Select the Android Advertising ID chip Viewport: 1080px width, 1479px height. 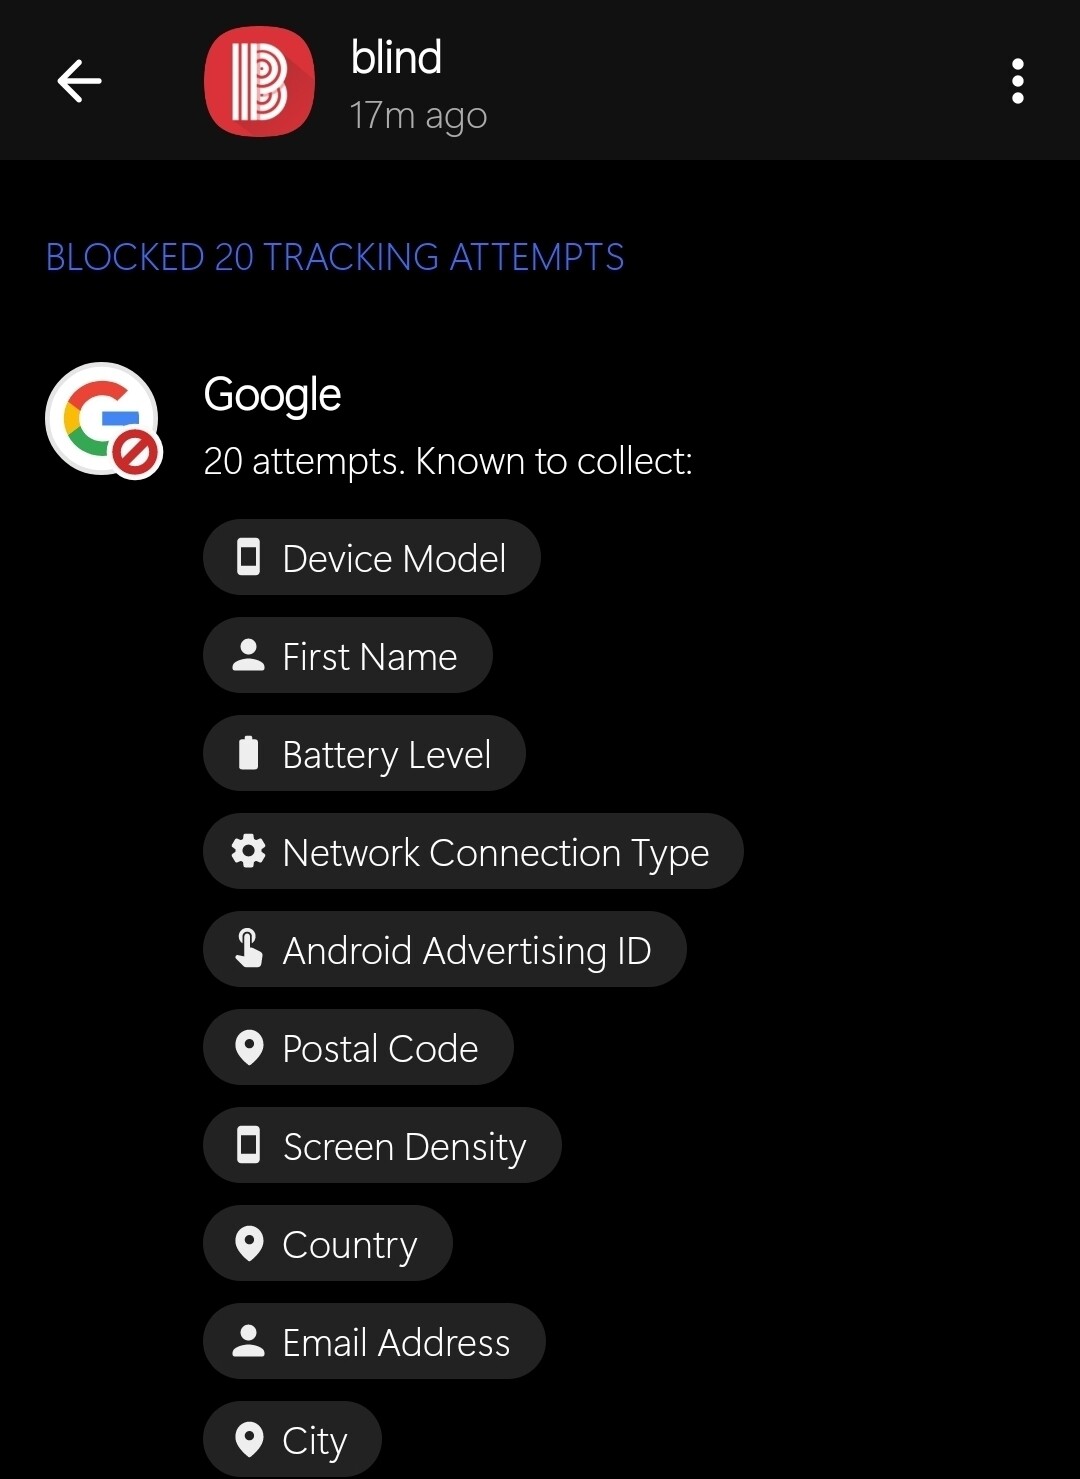(x=444, y=949)
